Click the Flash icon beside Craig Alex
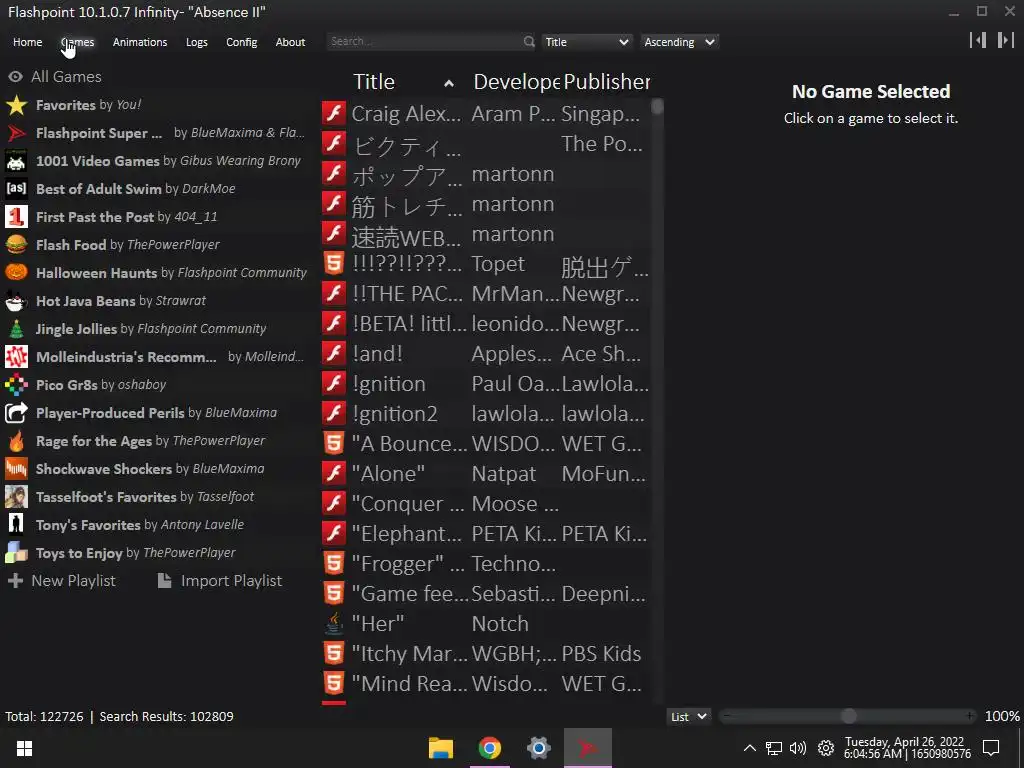Screen dimensions: 1024x768 coord(334,114)
